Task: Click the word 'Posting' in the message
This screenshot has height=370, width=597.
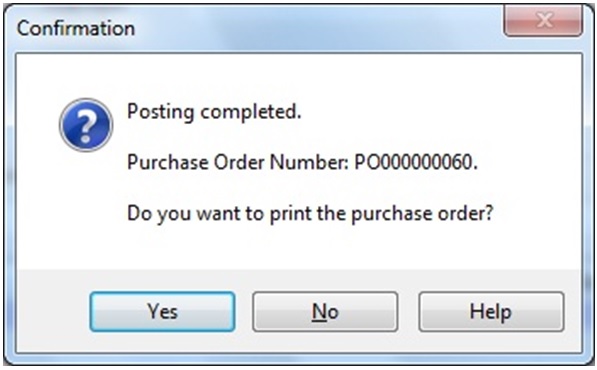Action: click(x=160, y=113)
